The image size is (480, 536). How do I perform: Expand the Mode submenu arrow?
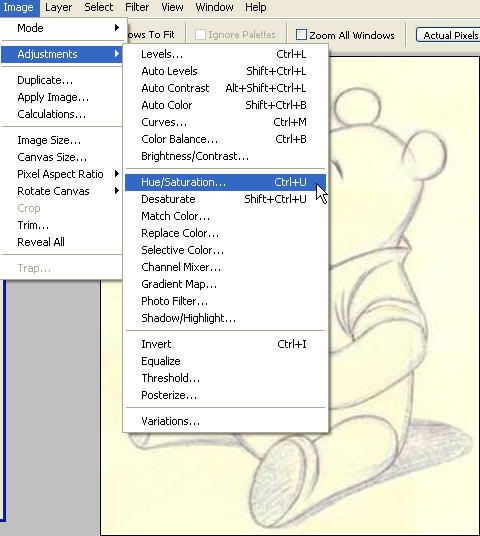pyautogui.click(x=117, y=28)
